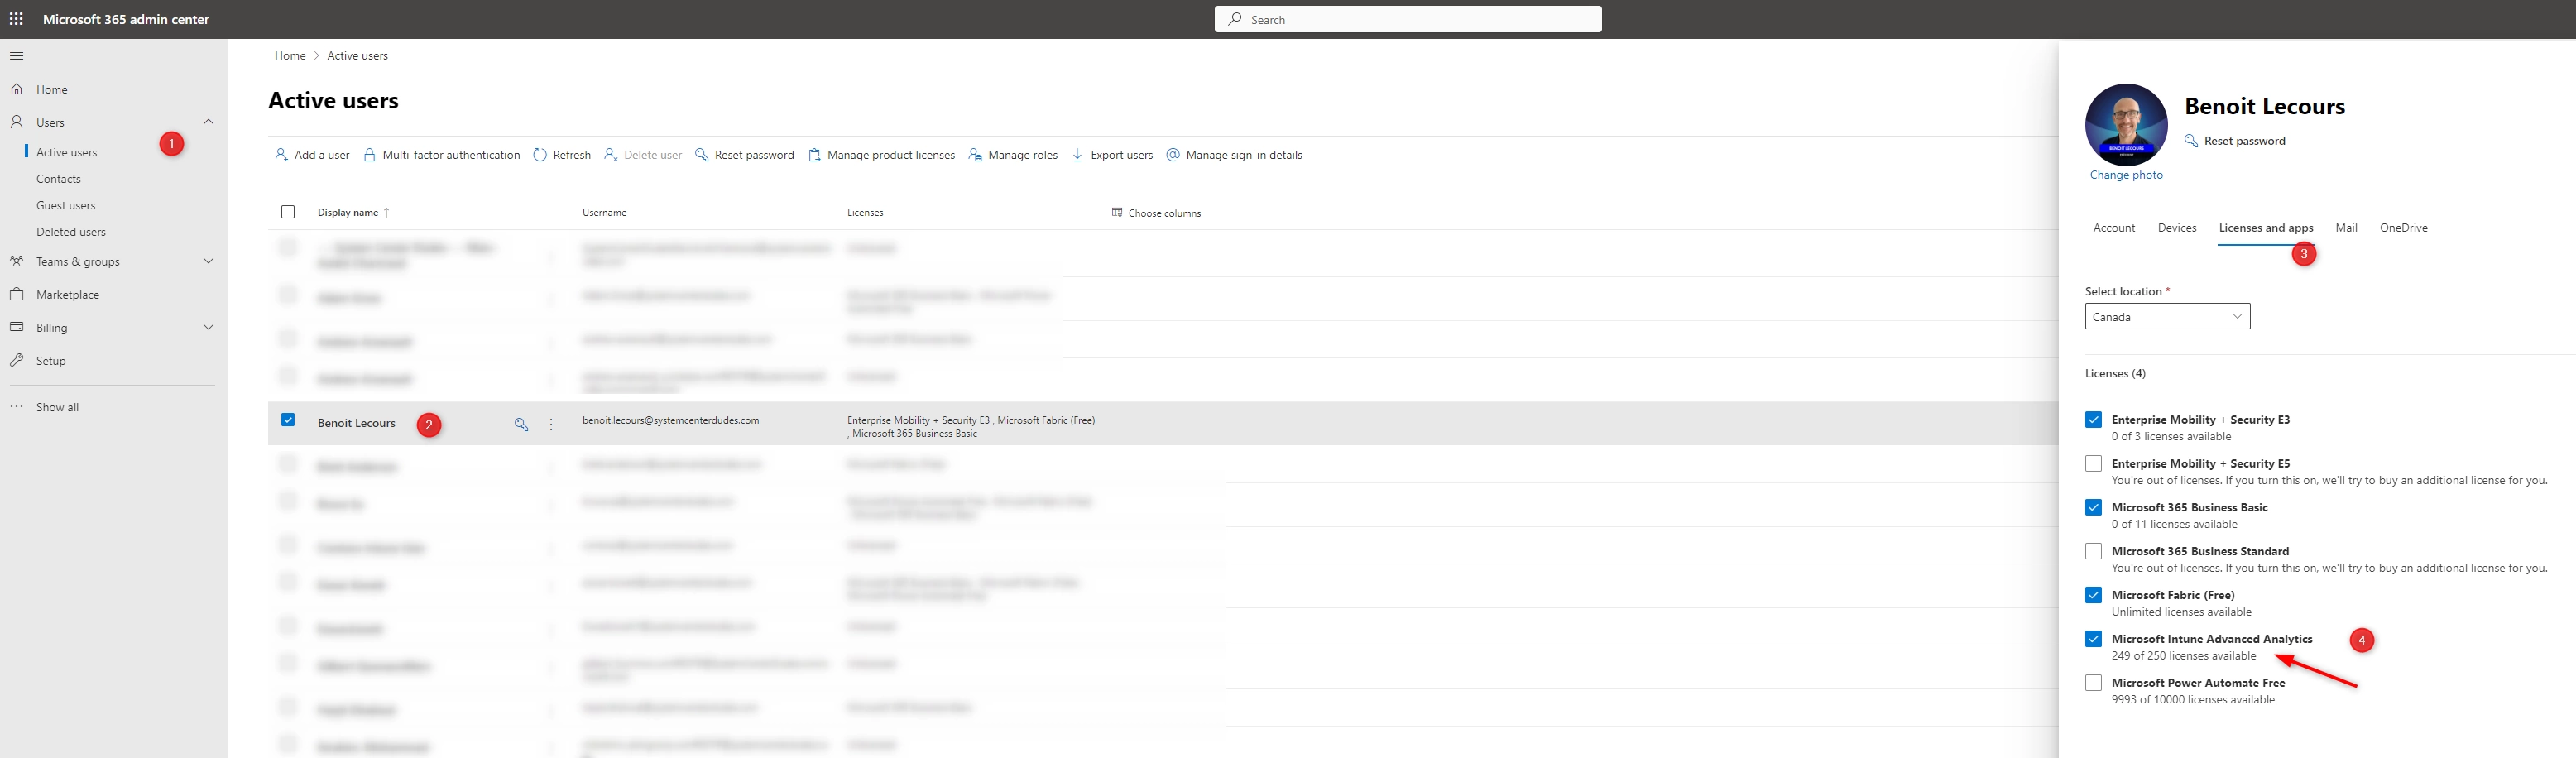The width and height of the screenshot is (2576, 758).
Task: Open Deleted users in sidebar
Action: [x=71, y=232]
